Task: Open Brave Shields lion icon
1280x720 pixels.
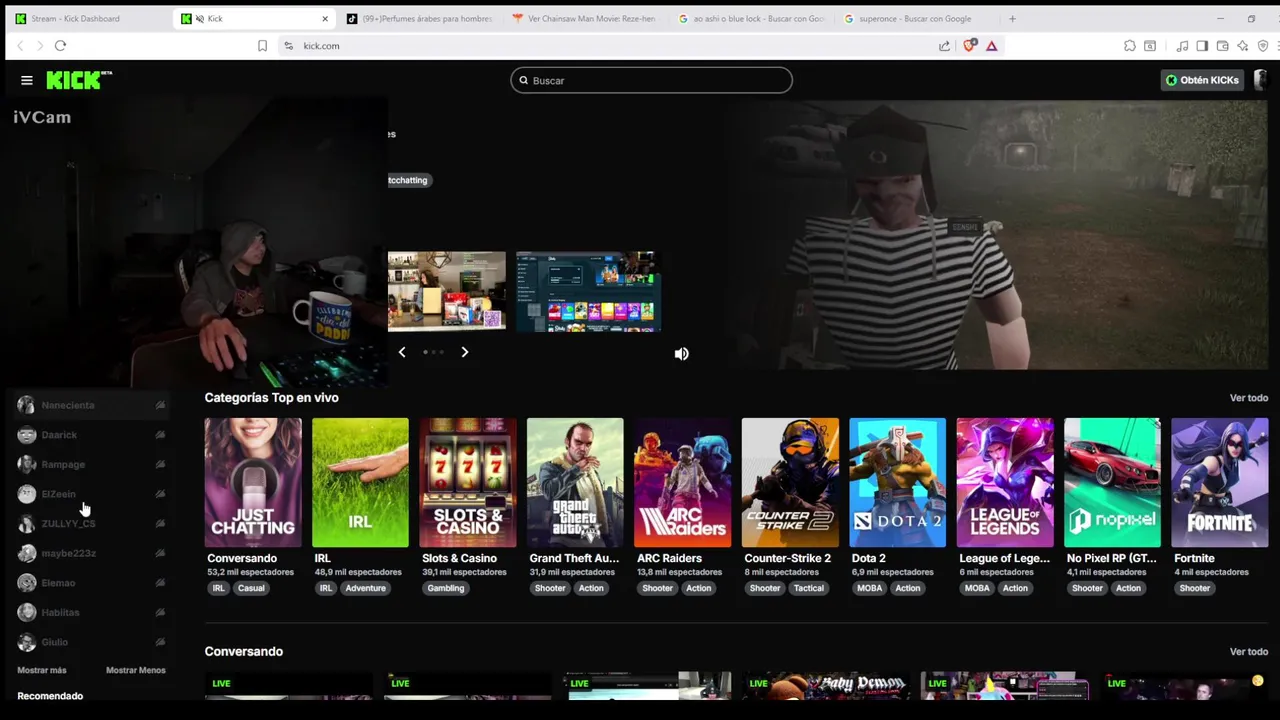Action: coord(969,46)
